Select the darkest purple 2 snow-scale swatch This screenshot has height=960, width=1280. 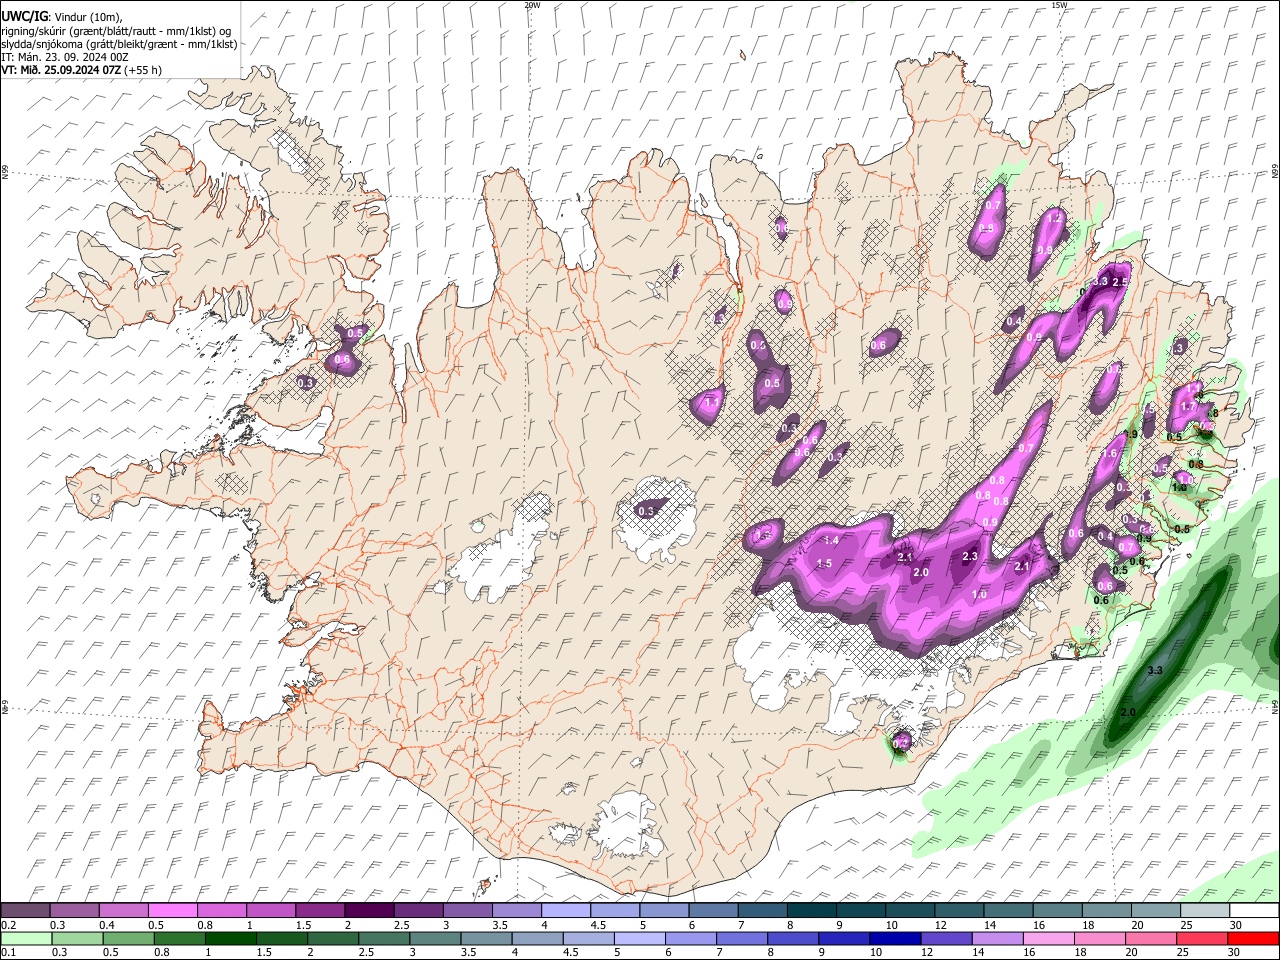pyautogui.click(x=369, y=911)
